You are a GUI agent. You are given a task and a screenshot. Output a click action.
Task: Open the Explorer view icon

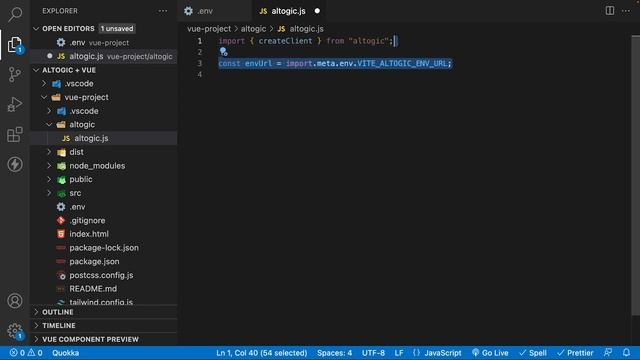(x=15, y=44)
